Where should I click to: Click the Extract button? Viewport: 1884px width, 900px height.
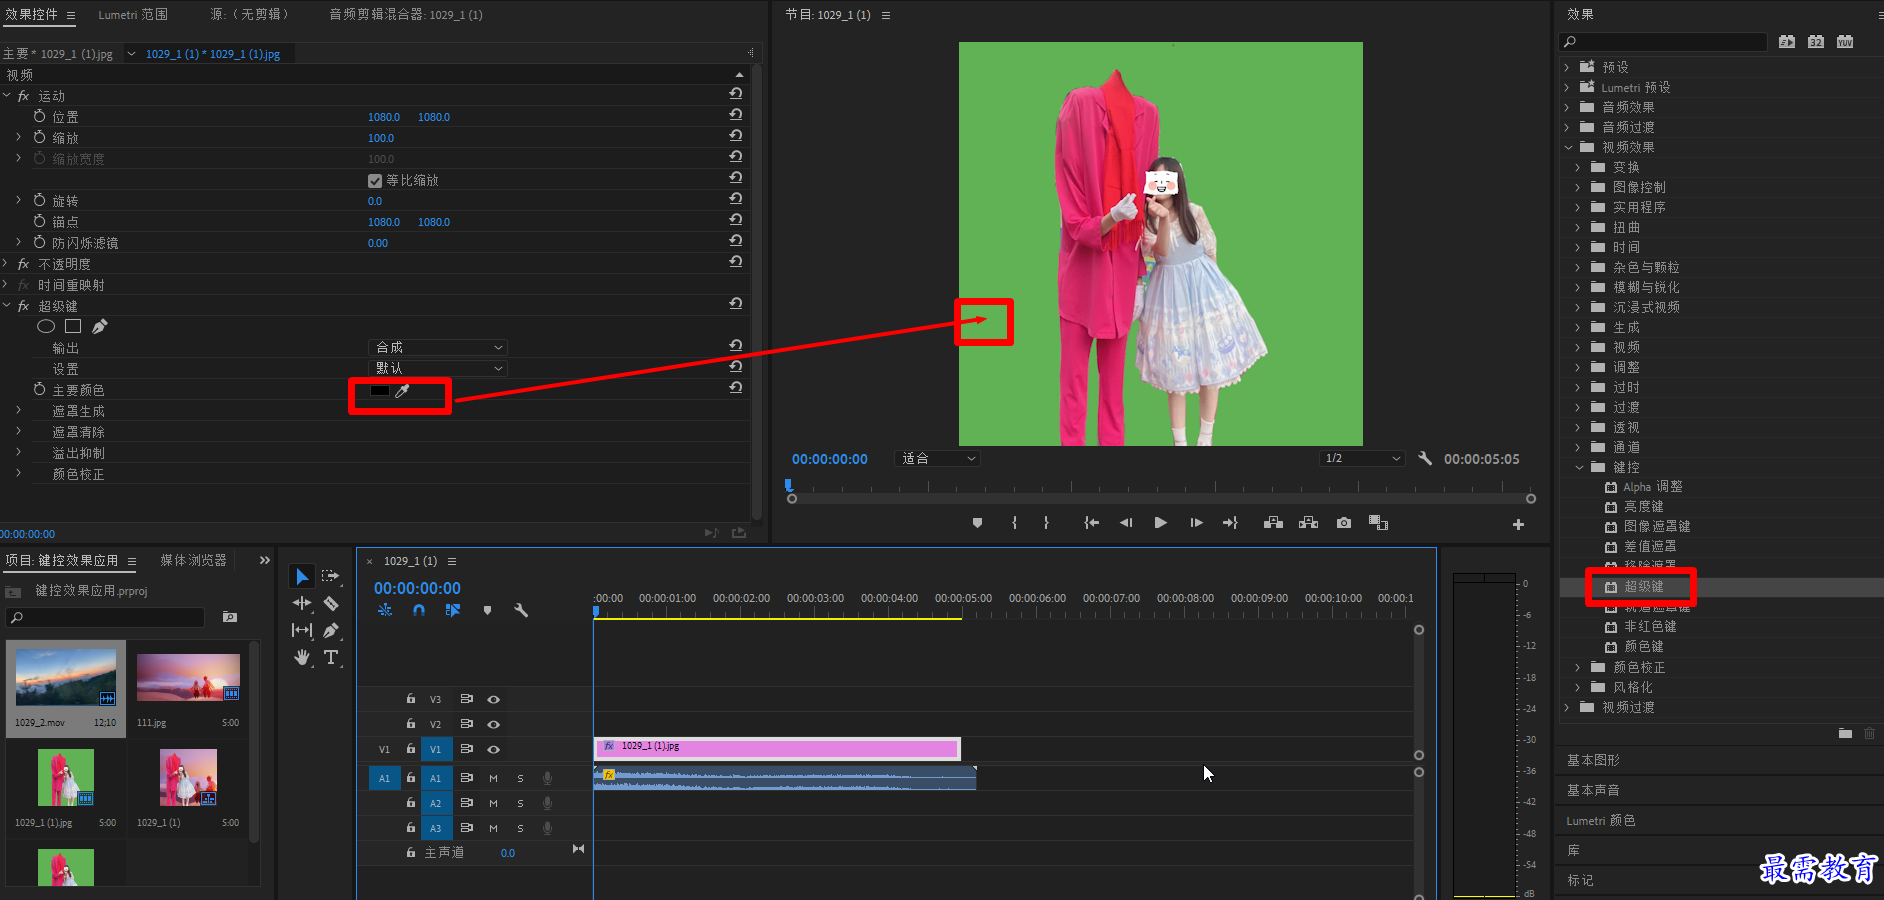[x=1308, y=523]
